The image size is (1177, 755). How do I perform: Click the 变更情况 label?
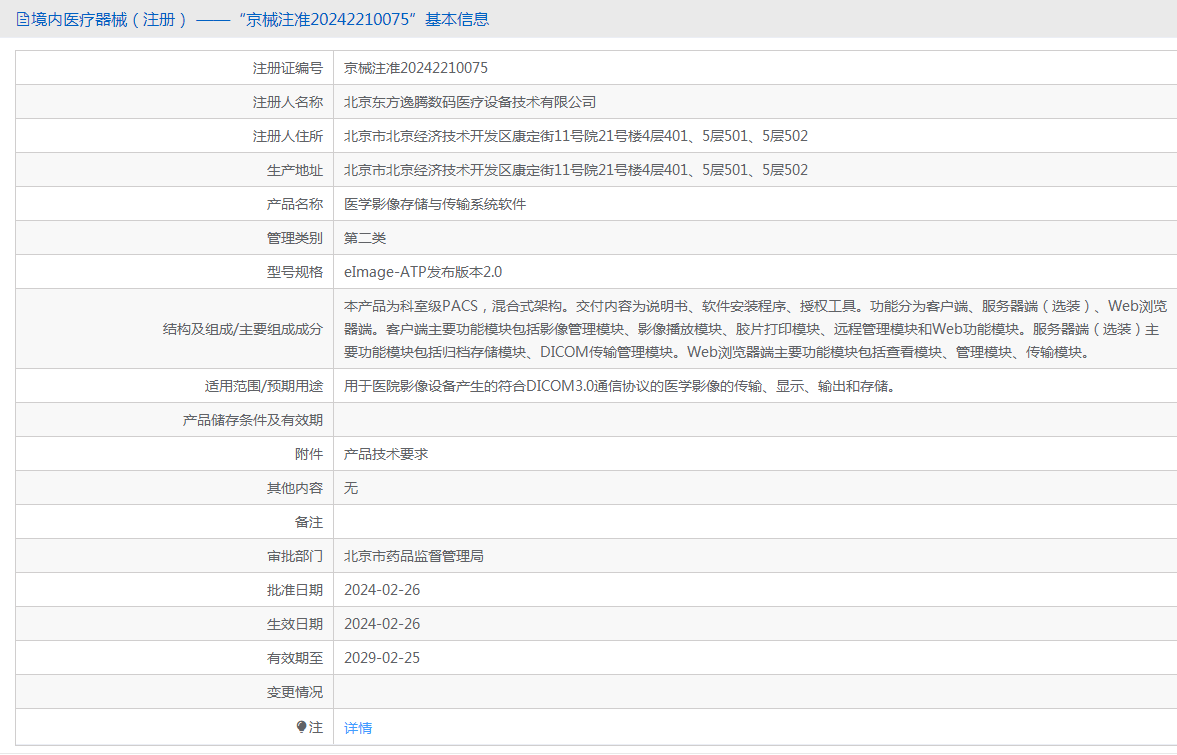294,692
